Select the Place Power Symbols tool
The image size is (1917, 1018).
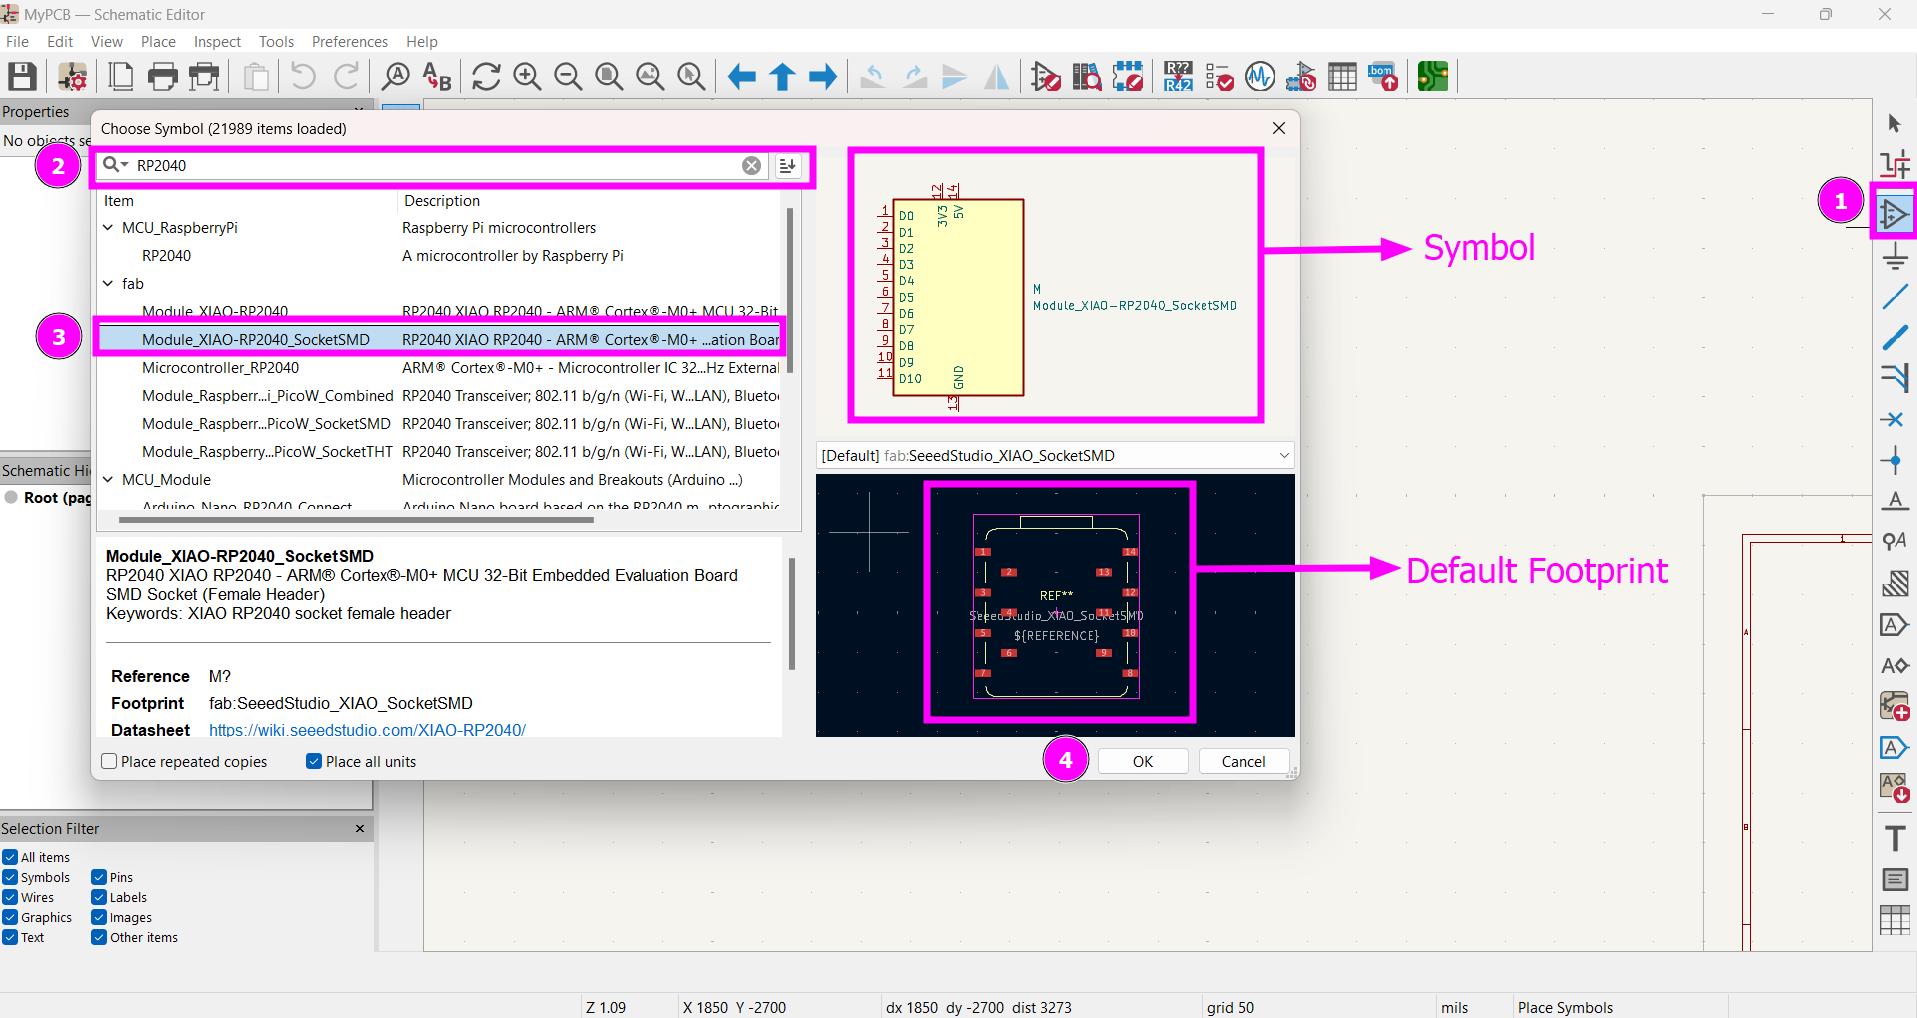pos(1894,257)
